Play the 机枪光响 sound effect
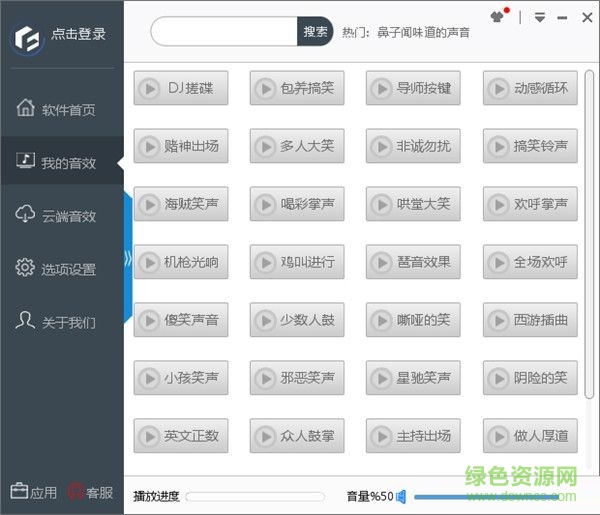The image size is (600, 515). tap(181, 262)
